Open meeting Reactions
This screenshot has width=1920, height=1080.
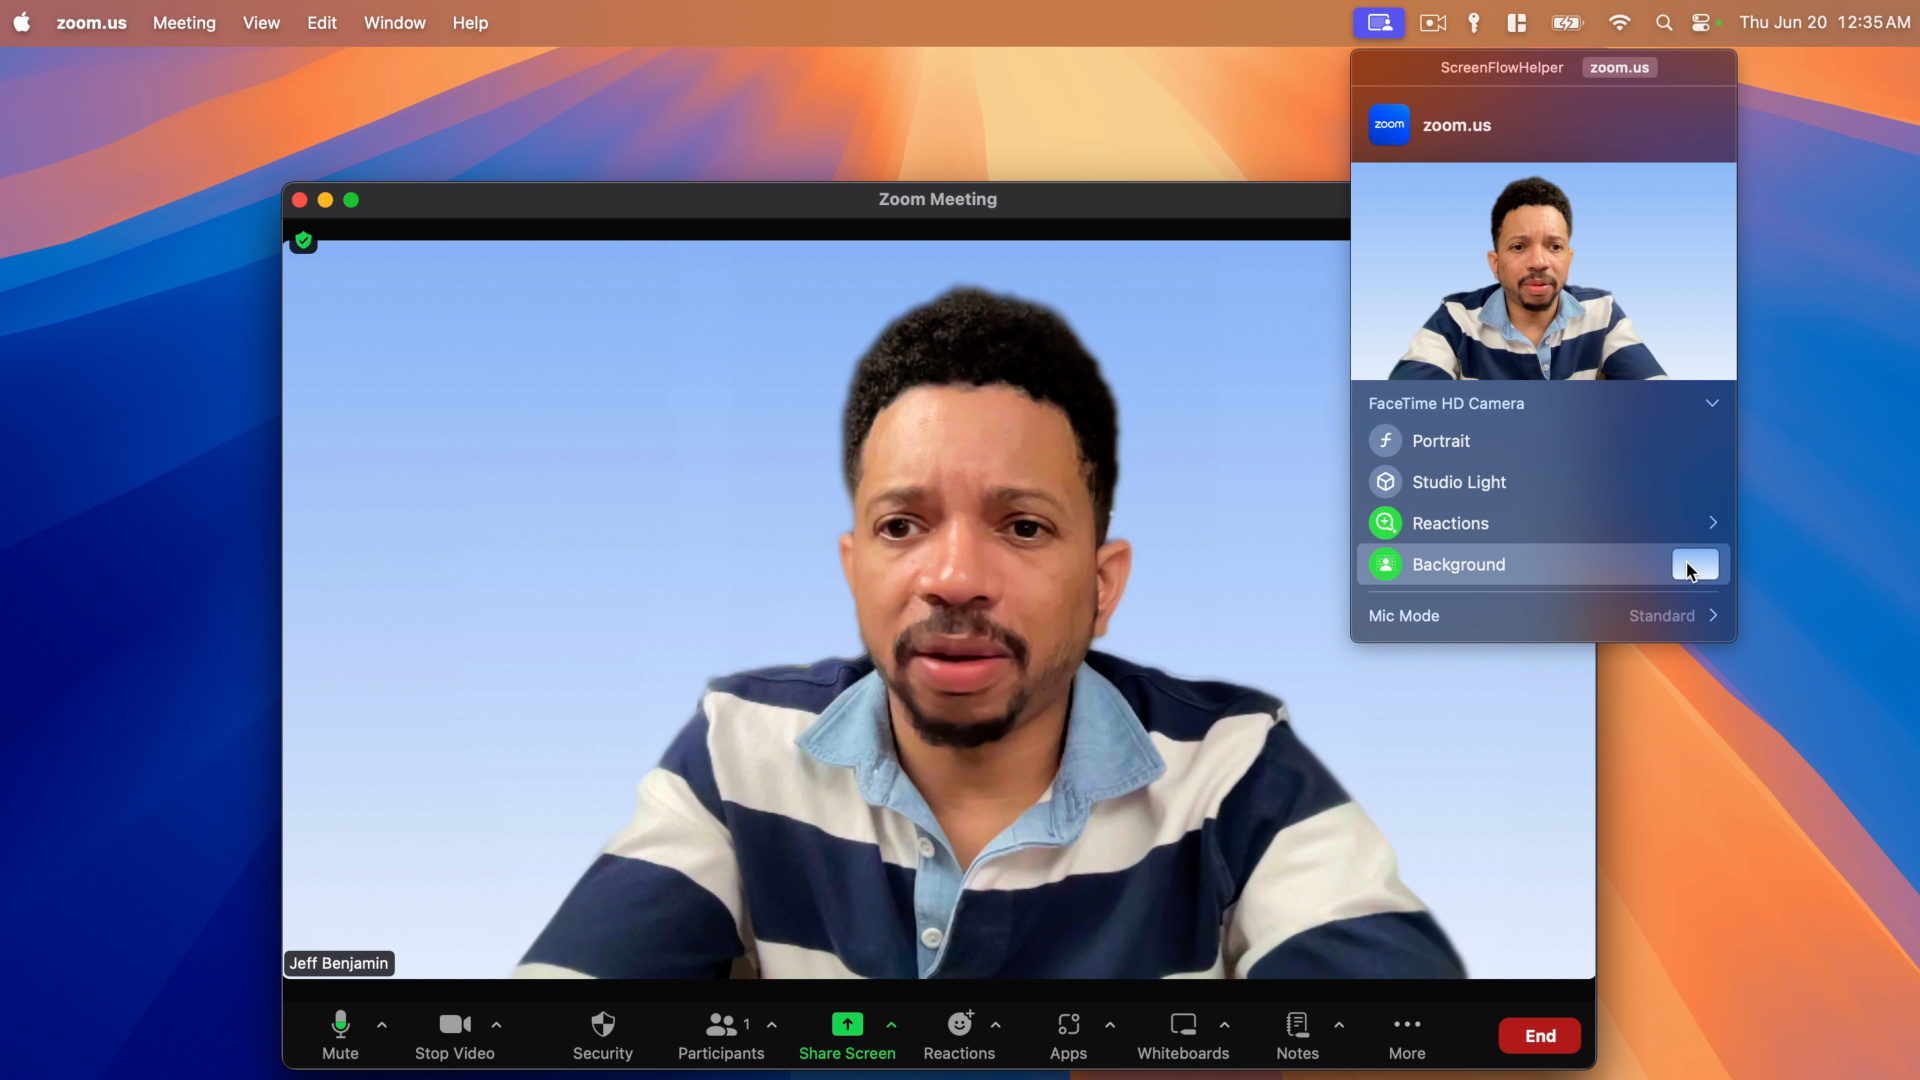(959, 1035)
